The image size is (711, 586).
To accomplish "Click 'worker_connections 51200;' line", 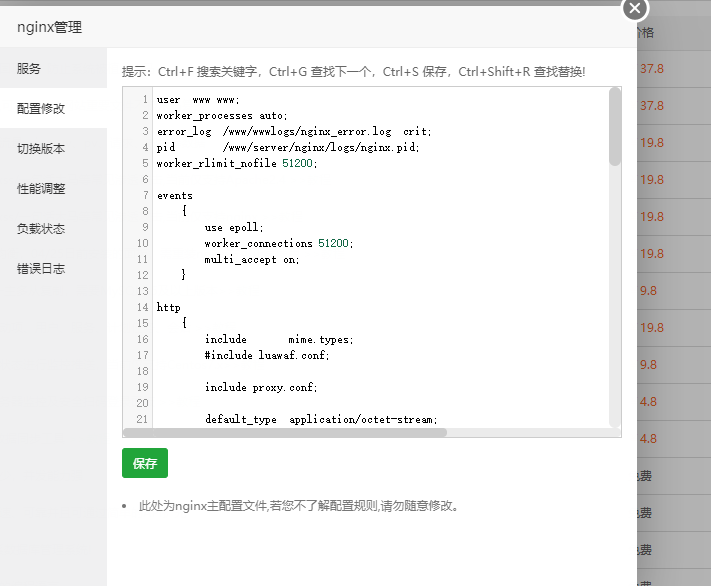I will point(278,243).
